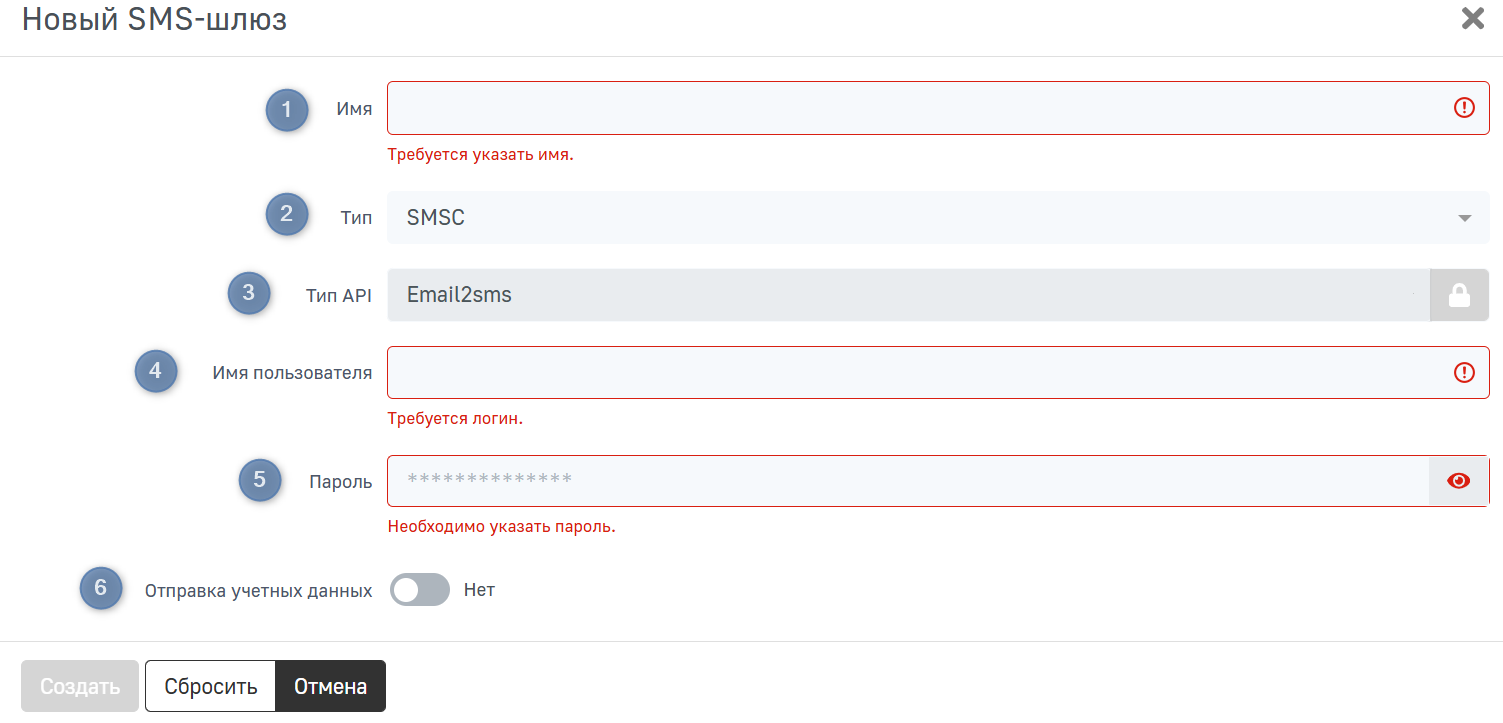Click the numbered badge 3 icon
1503x723 pixels.
click(249, 293)
